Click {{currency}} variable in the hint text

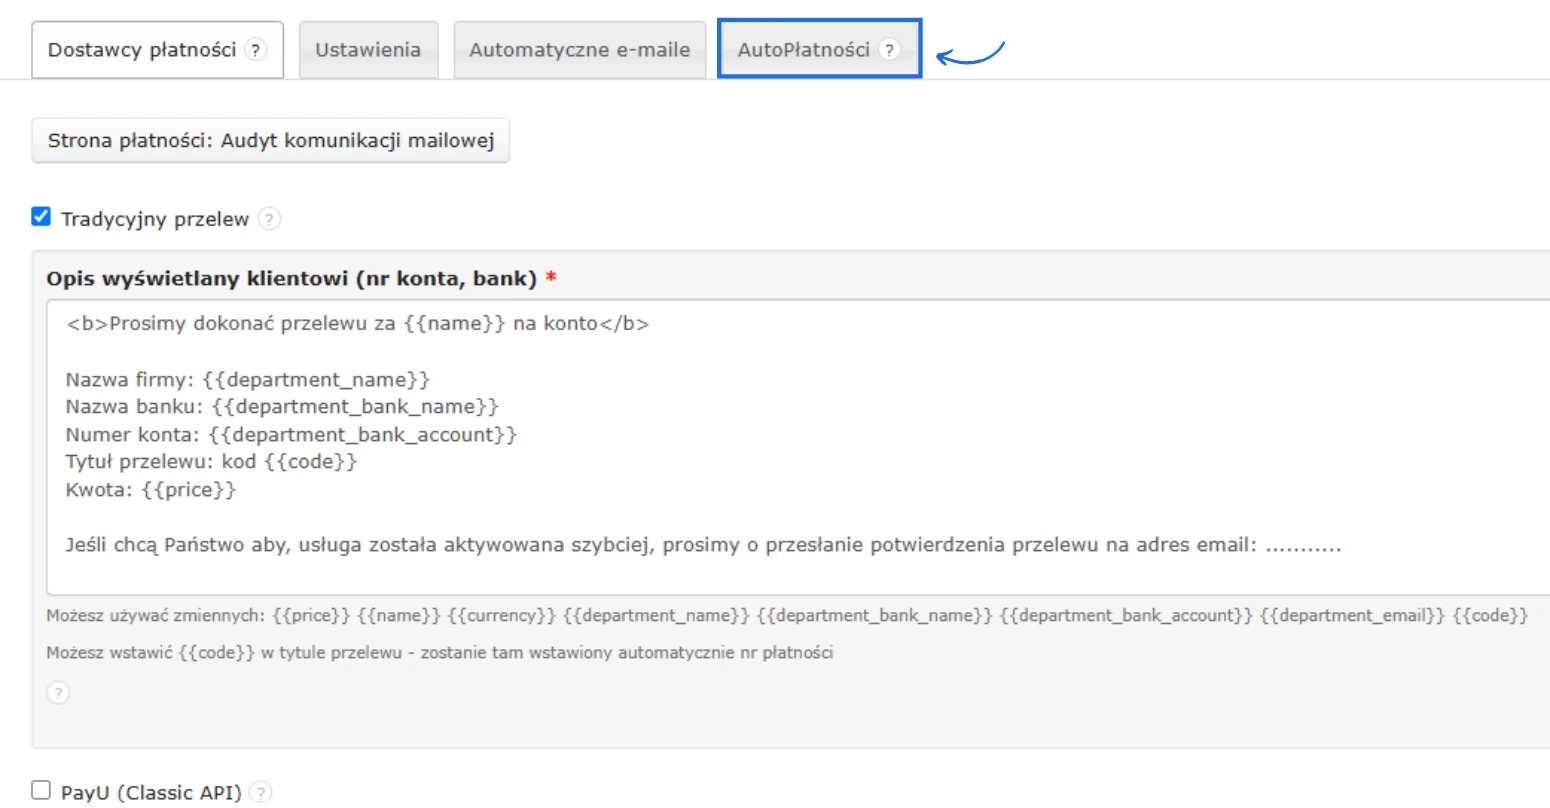pos(501,616)
